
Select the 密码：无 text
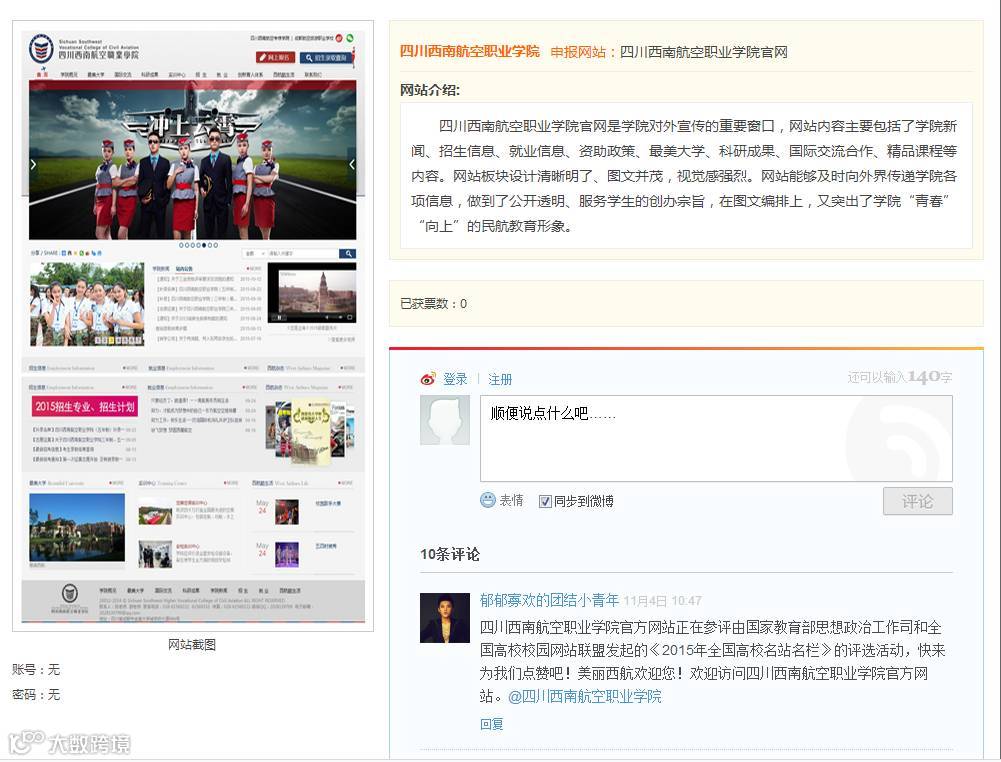(36, 694)
